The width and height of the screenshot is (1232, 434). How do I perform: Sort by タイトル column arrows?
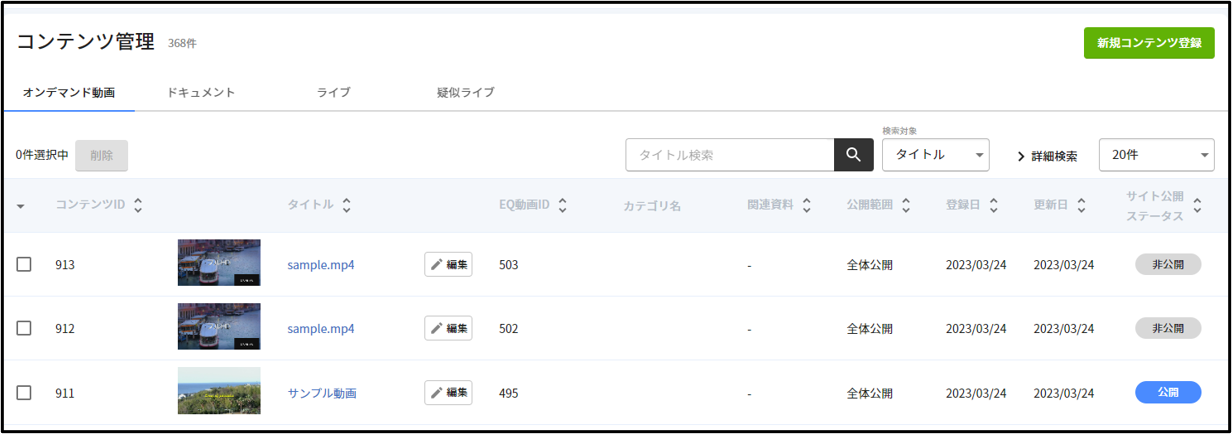(x=346, y=205)
